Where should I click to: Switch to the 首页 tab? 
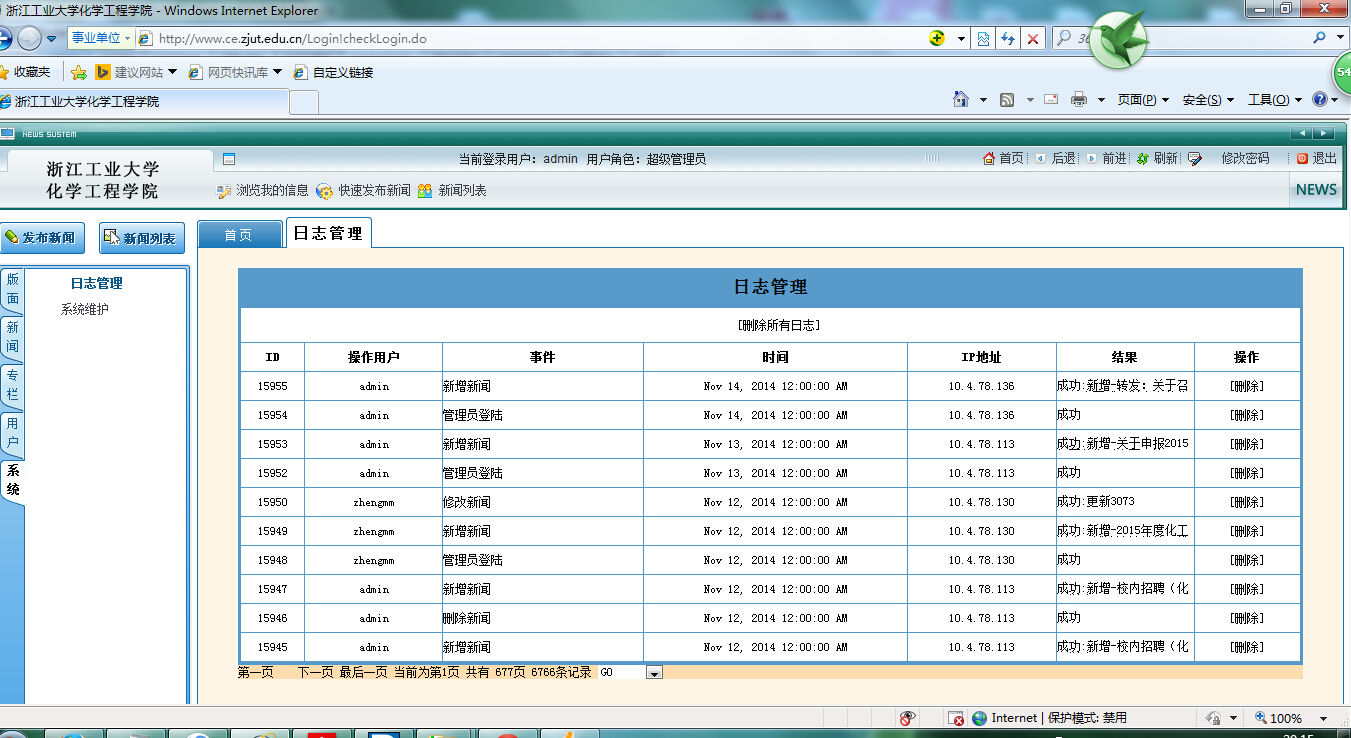240,235
